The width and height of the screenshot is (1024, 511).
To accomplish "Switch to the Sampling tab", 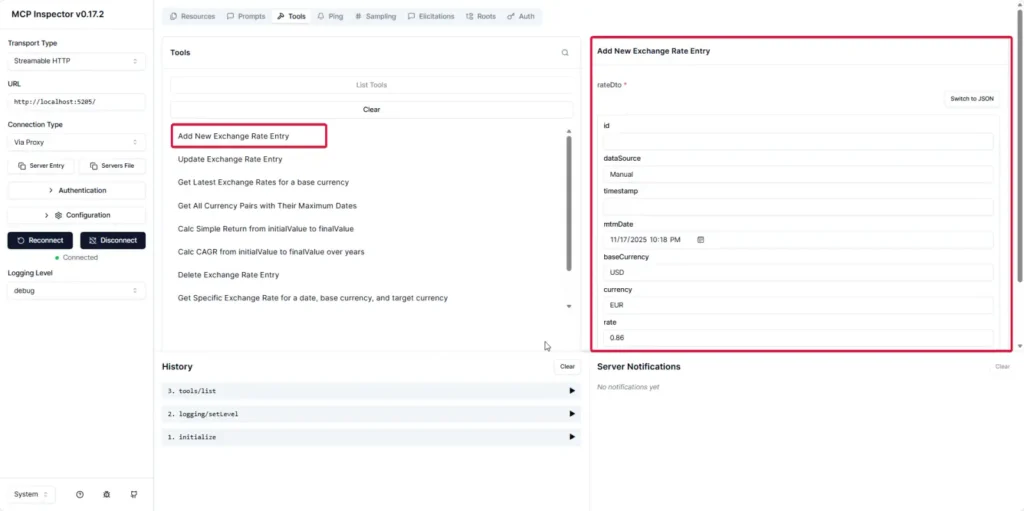I will (x=375, y=17).
